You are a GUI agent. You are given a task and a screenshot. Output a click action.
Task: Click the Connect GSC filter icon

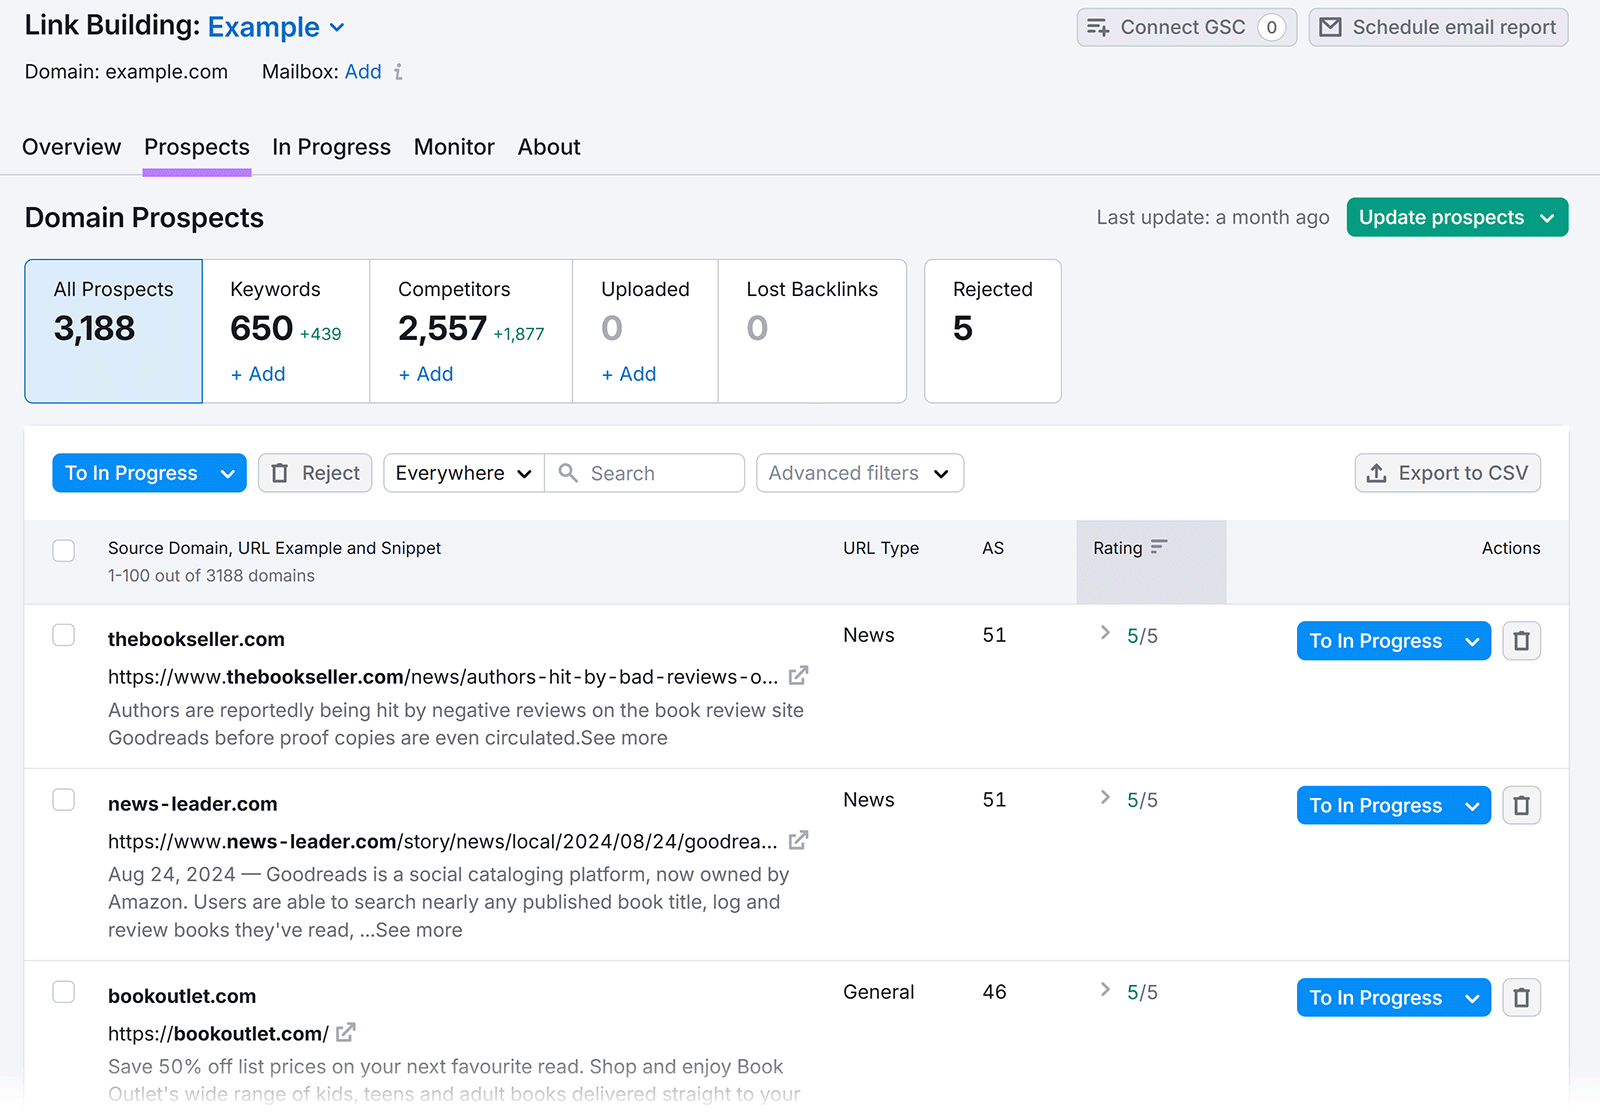click(1098, 27)
